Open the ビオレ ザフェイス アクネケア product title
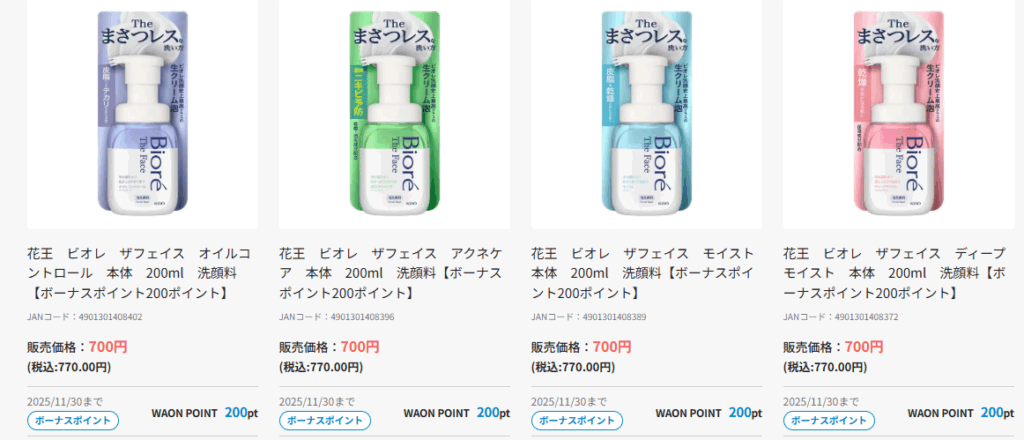 [391, 274]
